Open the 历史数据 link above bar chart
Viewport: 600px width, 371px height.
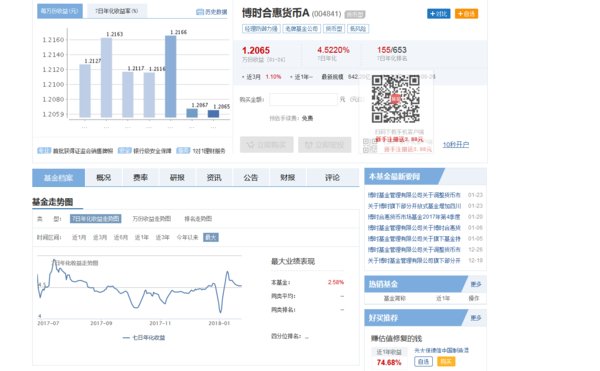212,12
